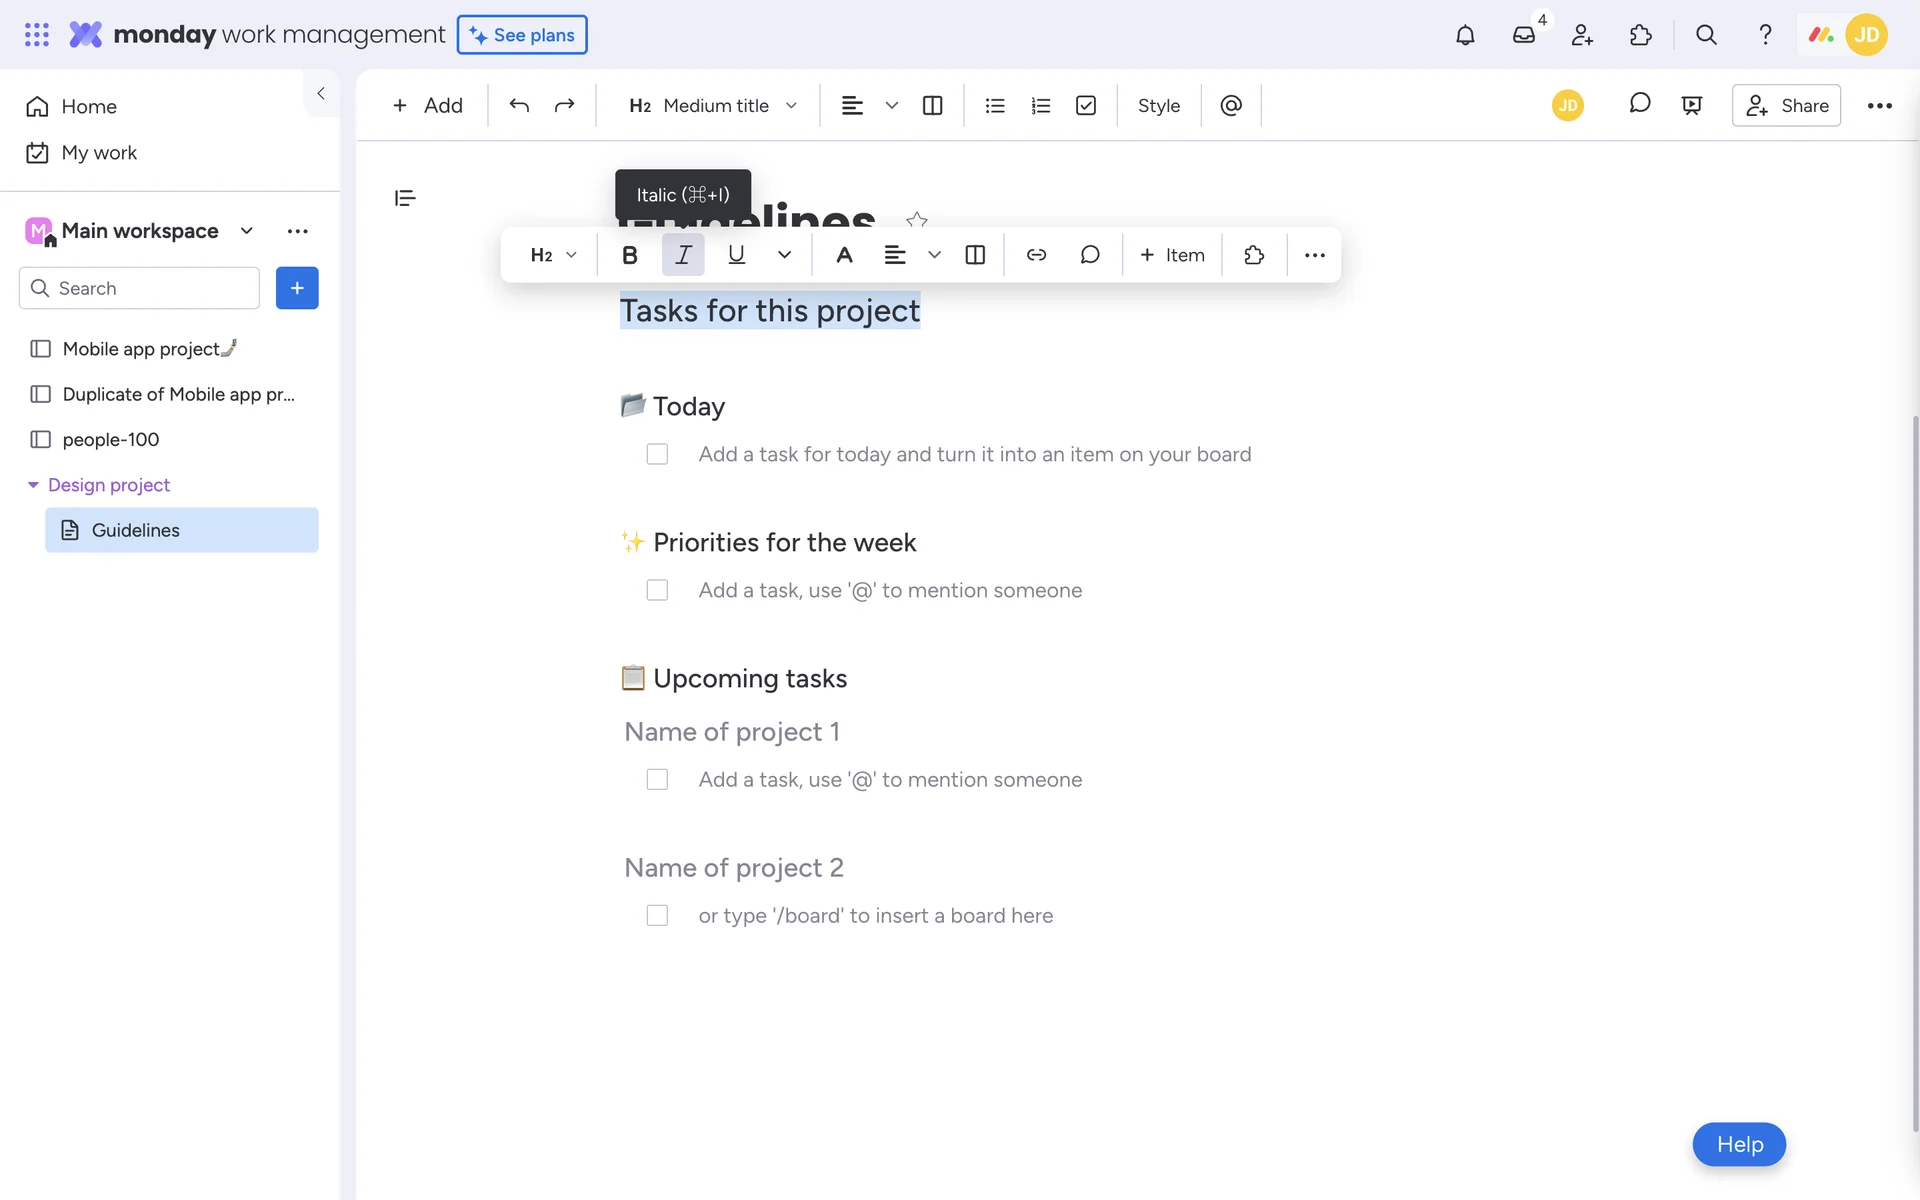The height and width of the screenshot is (1200, 1920).
Task: Click the See plans button
Action: pyautogui.click(x=522, y=35)
